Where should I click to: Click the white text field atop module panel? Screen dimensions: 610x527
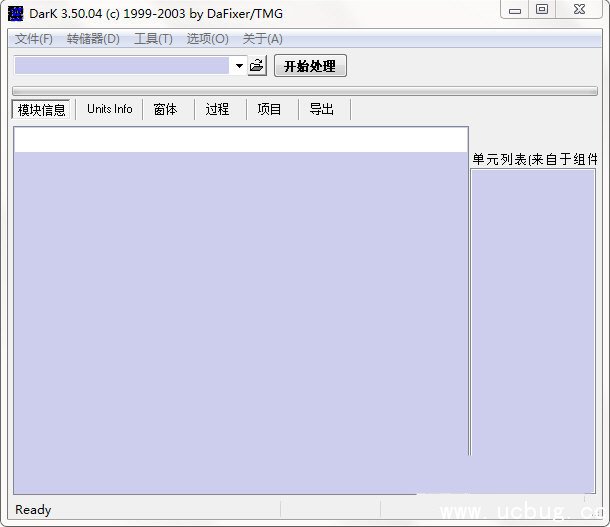tap(240, 140)
